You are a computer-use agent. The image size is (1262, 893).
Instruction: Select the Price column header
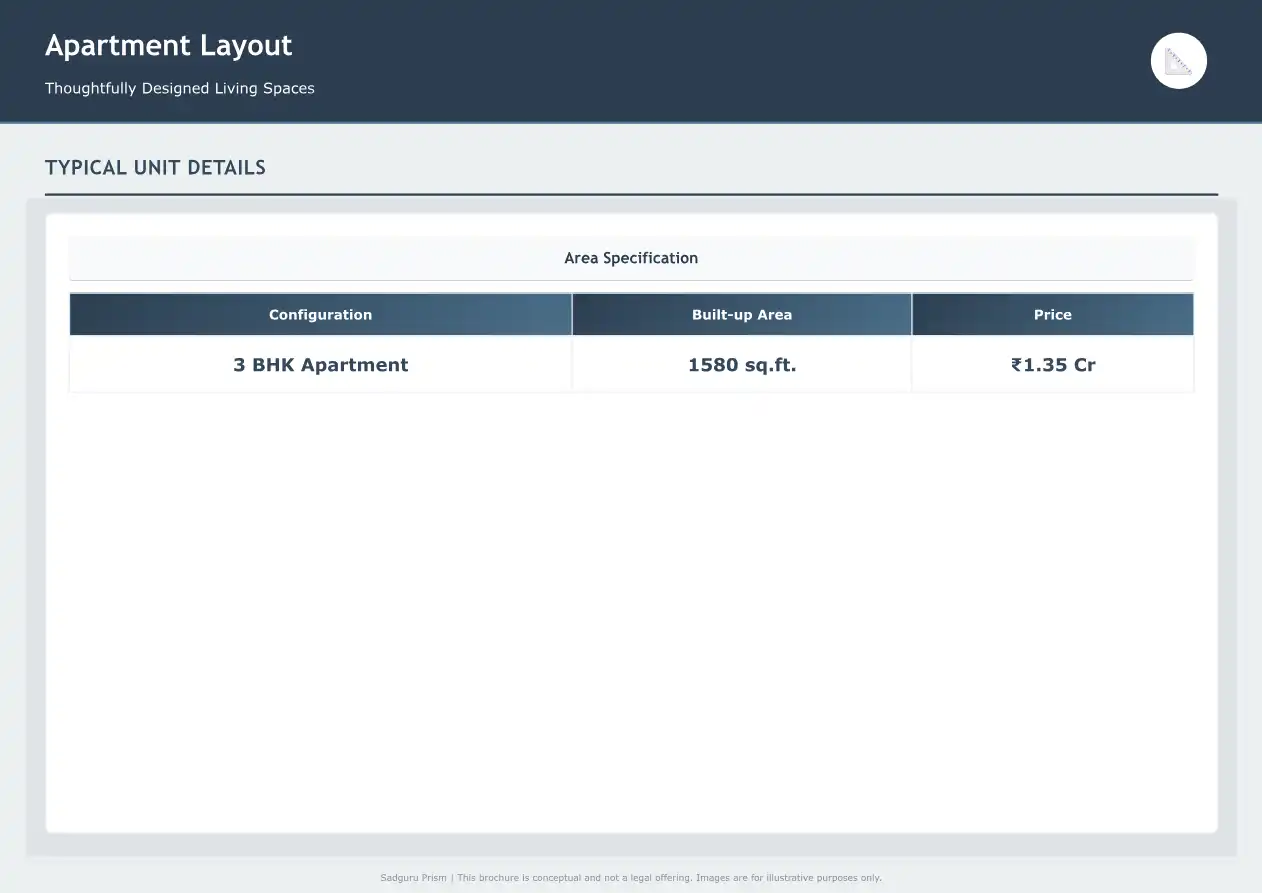[1052, 315]
